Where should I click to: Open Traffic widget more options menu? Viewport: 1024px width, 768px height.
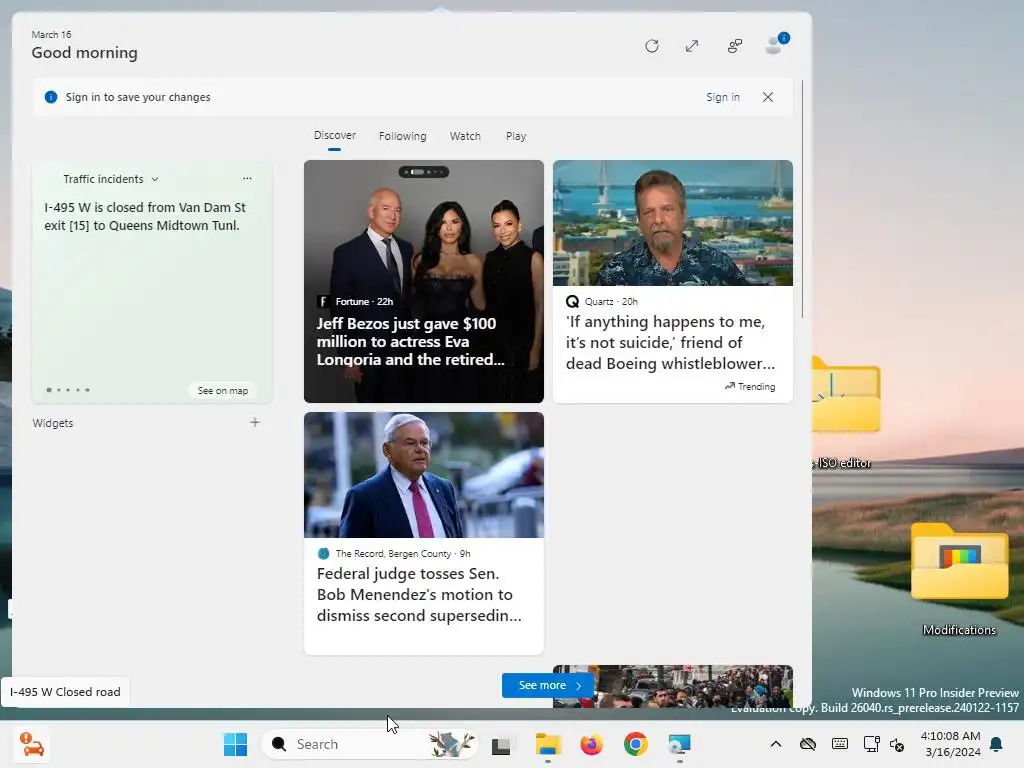coord(247,178)
